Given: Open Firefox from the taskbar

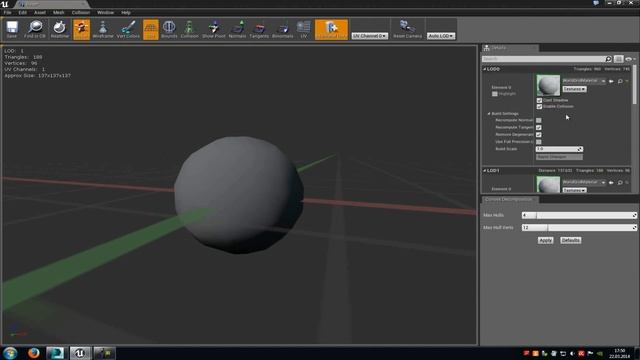Looking at the screenshot, I should (33, 353).
